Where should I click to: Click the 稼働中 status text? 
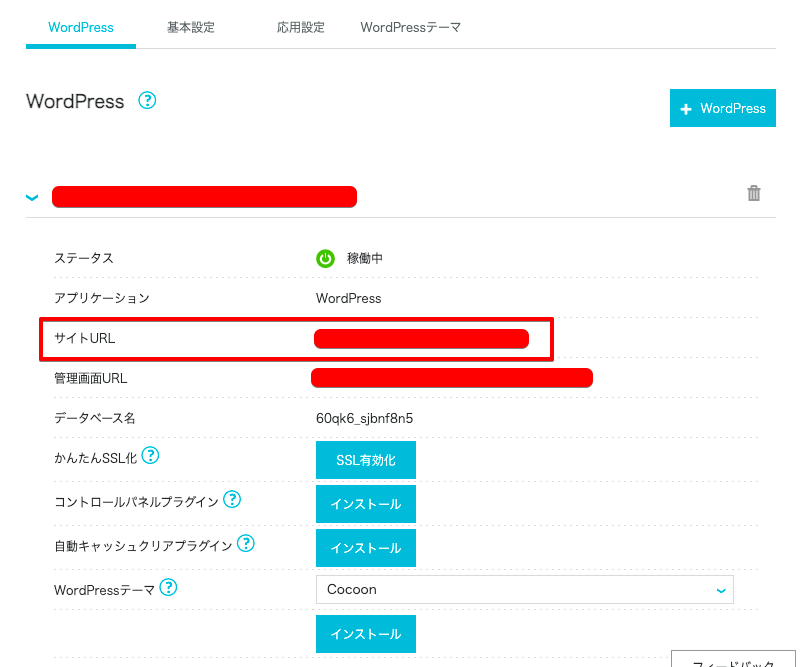365,258
